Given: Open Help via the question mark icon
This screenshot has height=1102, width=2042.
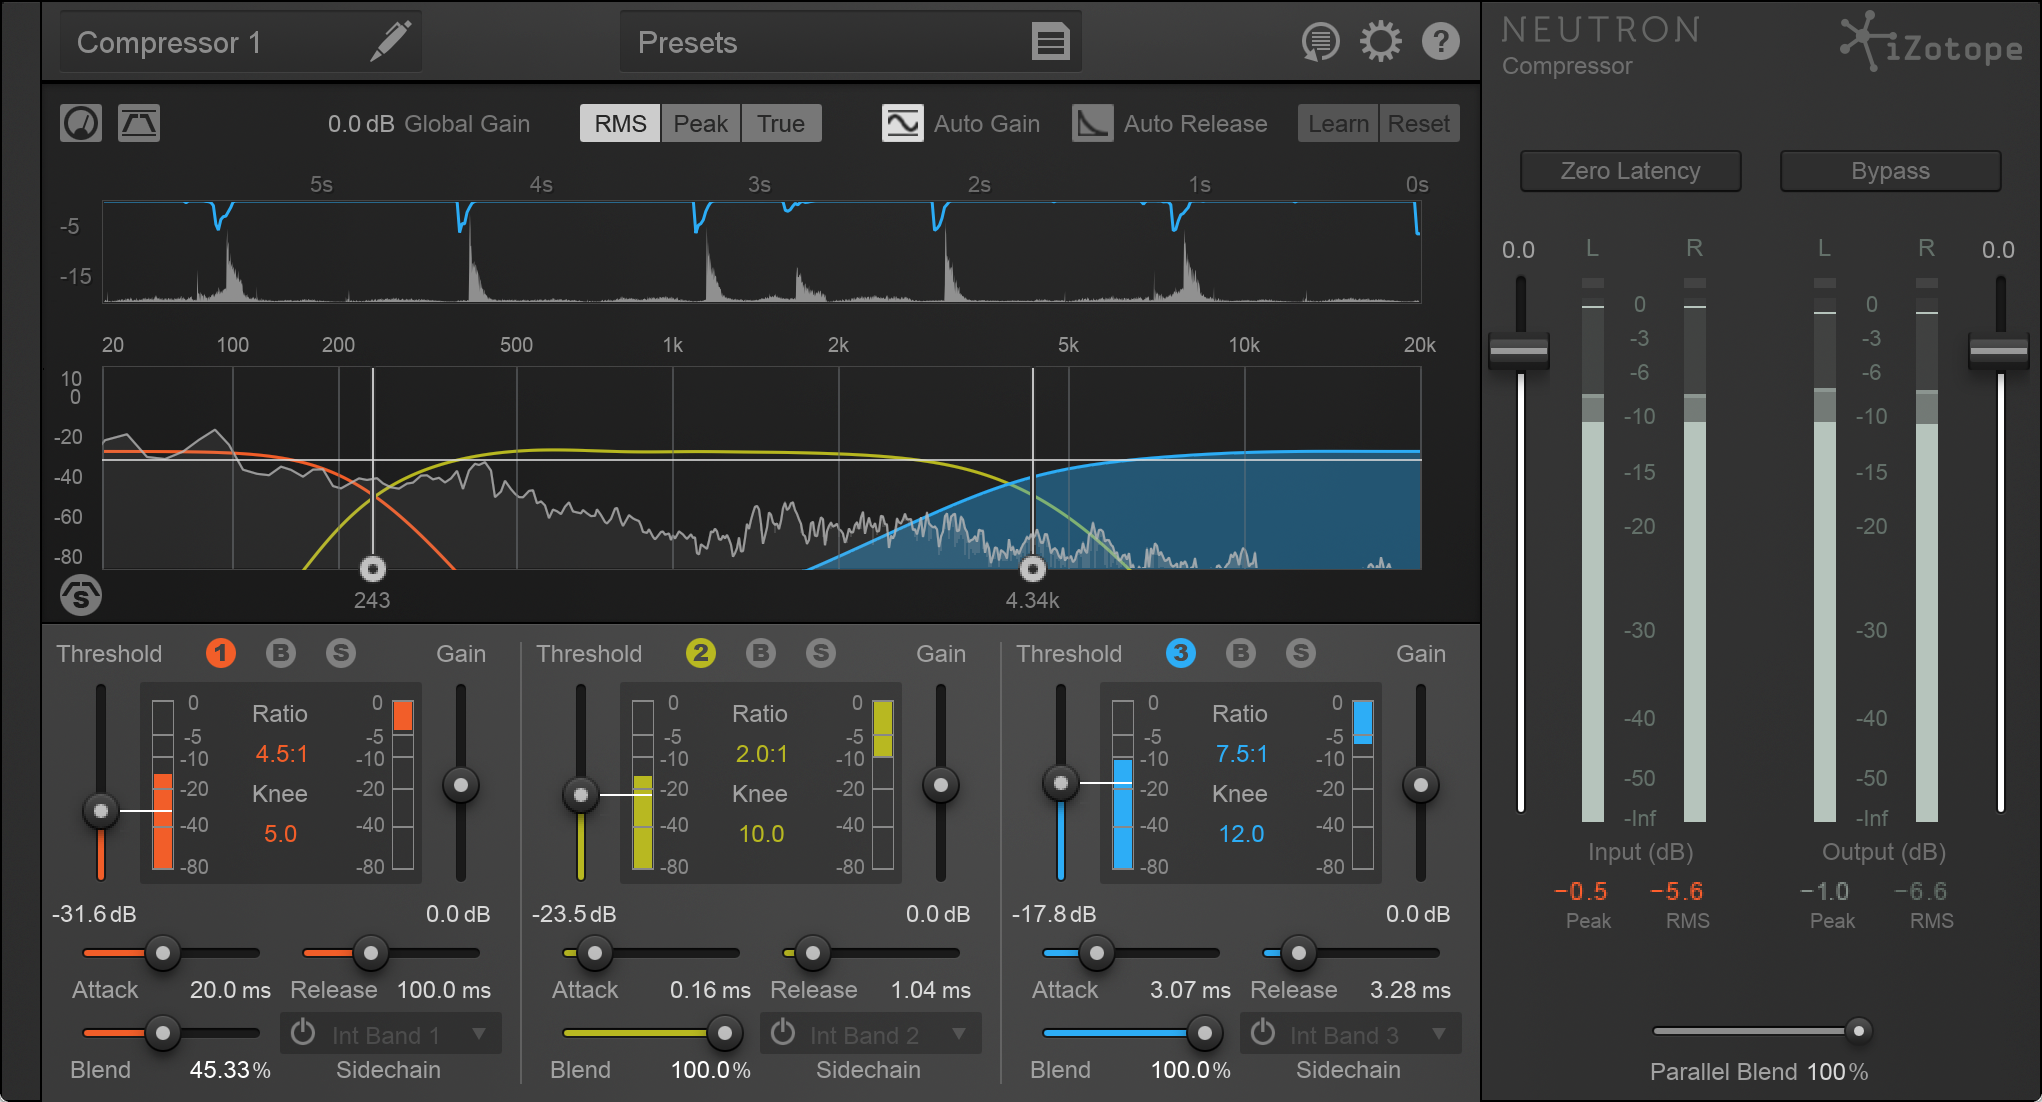Looking at the screenshot, I should [x=1441, y=41].
